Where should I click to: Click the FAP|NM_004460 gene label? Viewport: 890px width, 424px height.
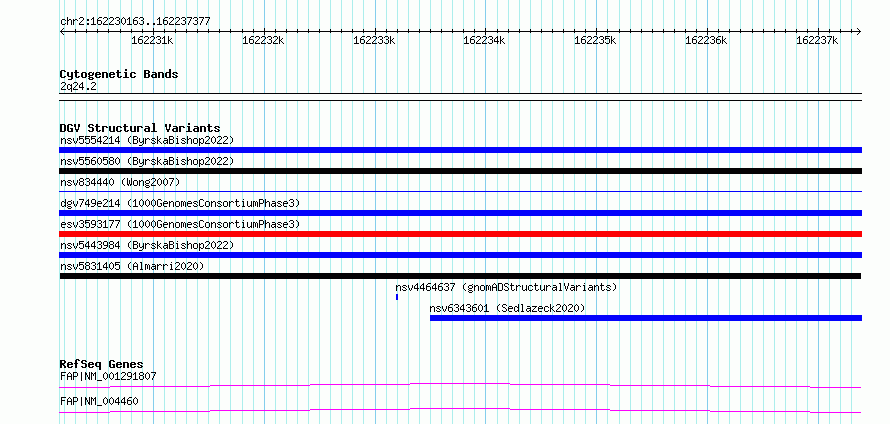99,401
